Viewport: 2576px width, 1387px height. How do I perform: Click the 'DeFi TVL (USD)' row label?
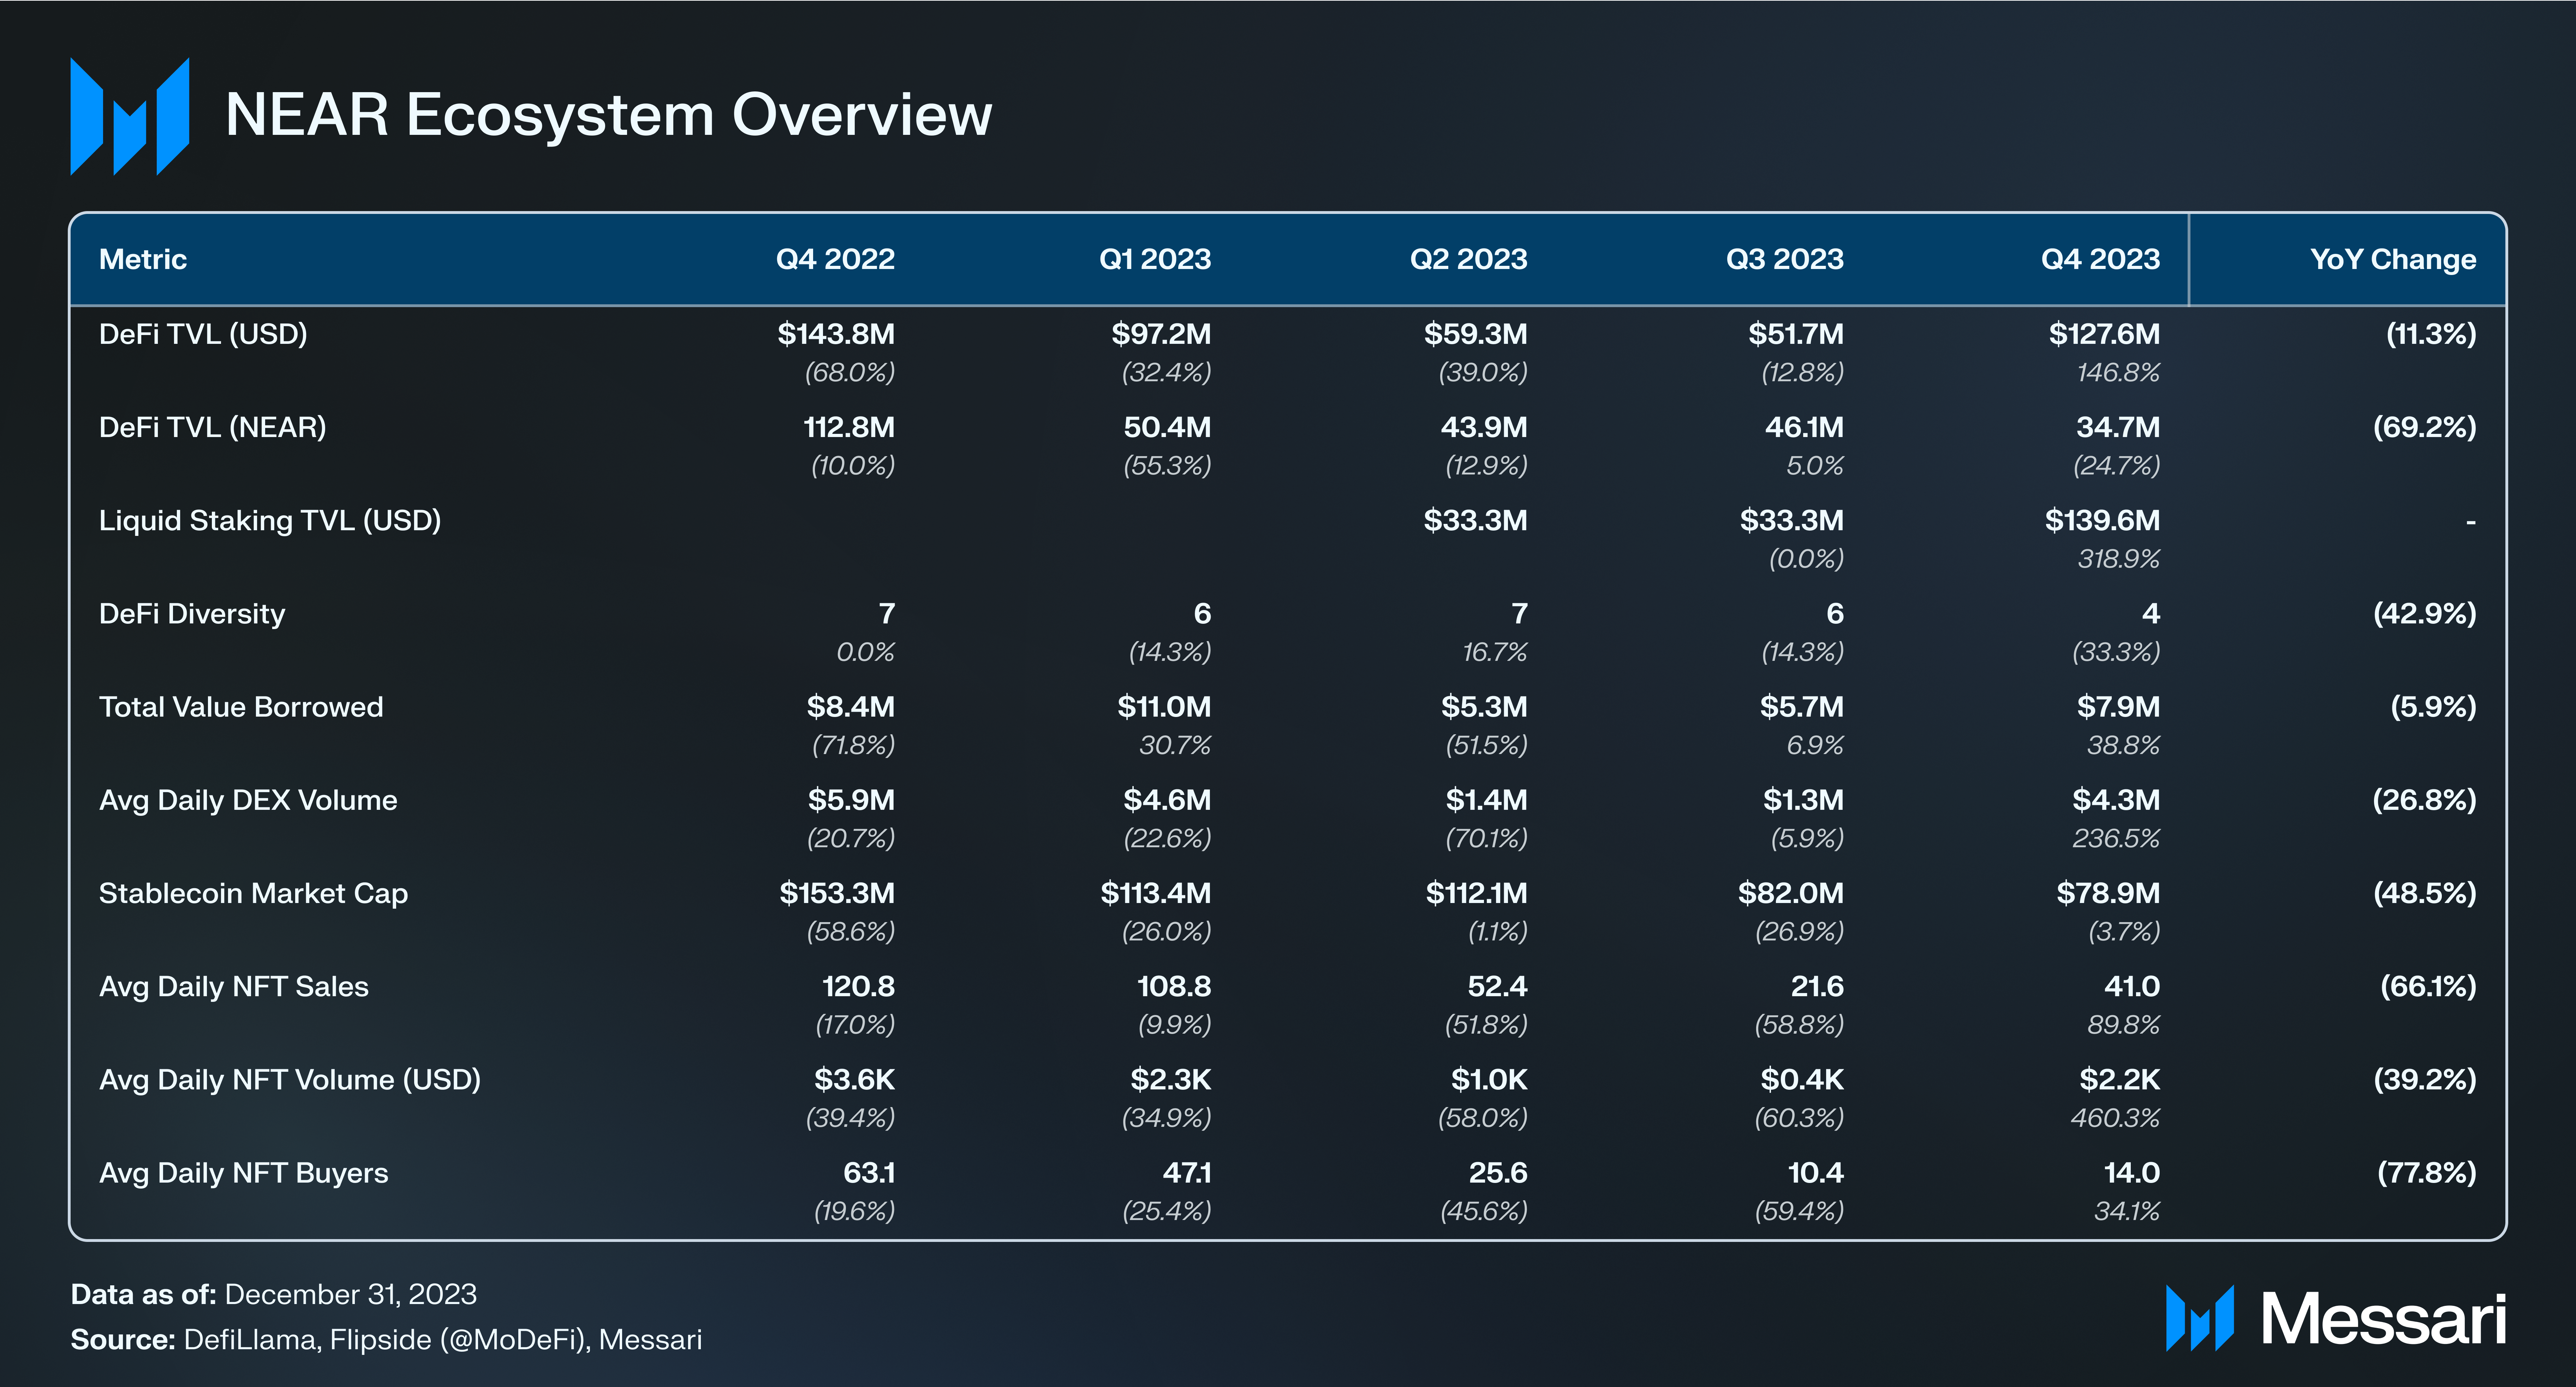tap(203, 334)
